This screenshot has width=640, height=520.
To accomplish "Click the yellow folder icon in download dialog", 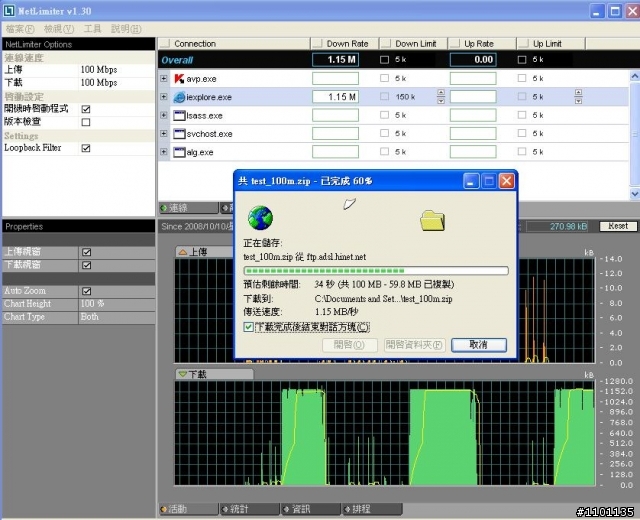I will (432, 220).
